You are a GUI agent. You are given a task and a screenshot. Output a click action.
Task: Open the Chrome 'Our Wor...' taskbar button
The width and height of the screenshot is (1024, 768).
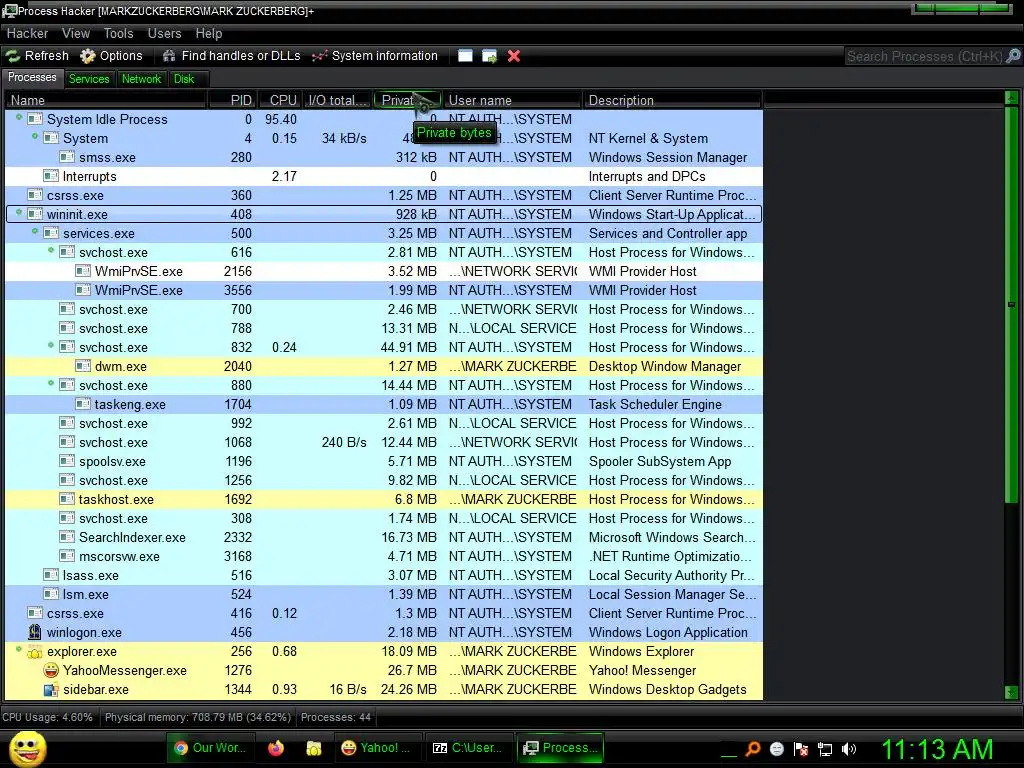click(x=211, y=748)
